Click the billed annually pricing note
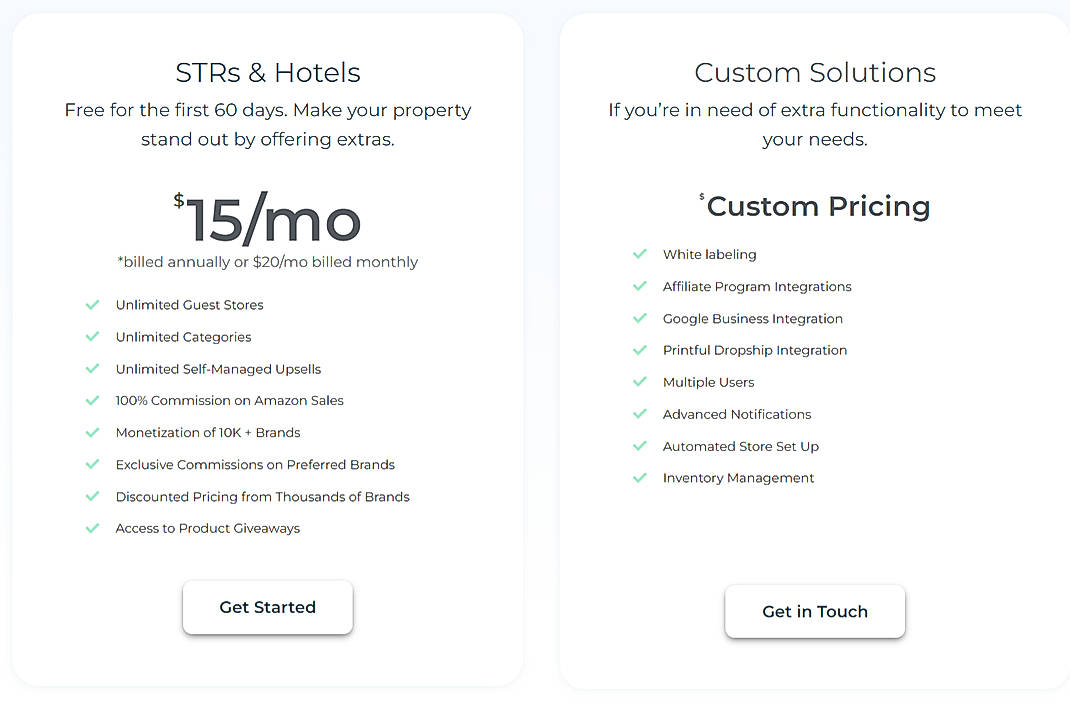 (267, 261)
